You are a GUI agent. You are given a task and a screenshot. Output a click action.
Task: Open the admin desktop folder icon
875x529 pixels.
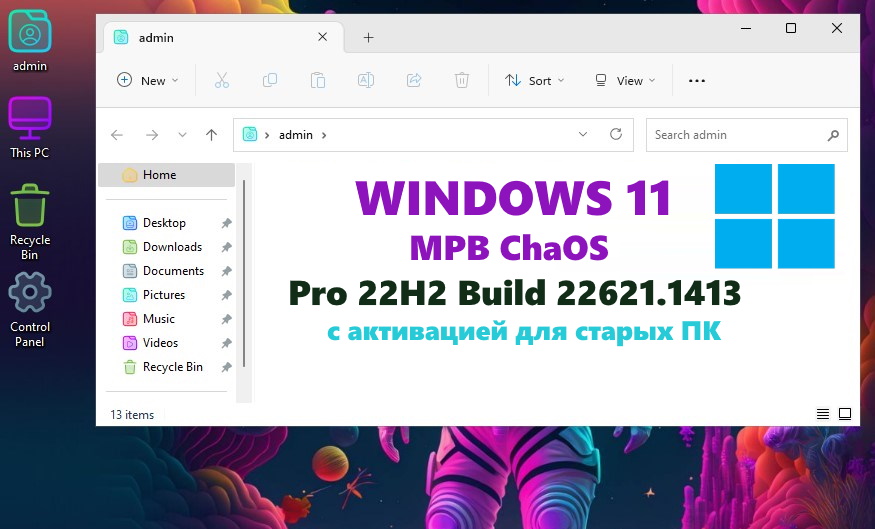tap(30, 41)
